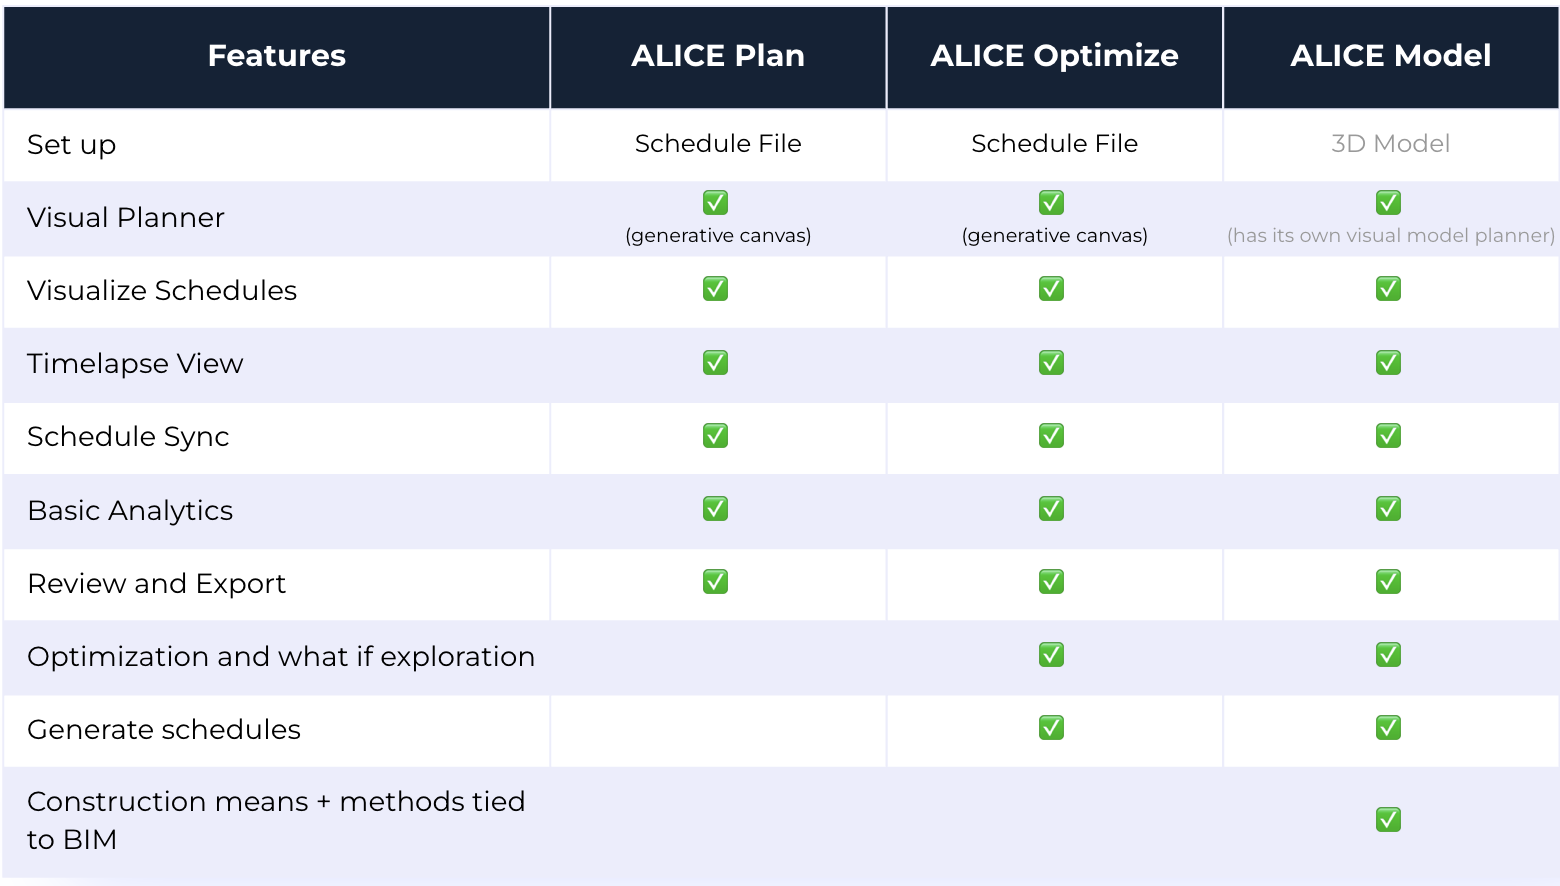Click the Features column header

pos(277,57)
